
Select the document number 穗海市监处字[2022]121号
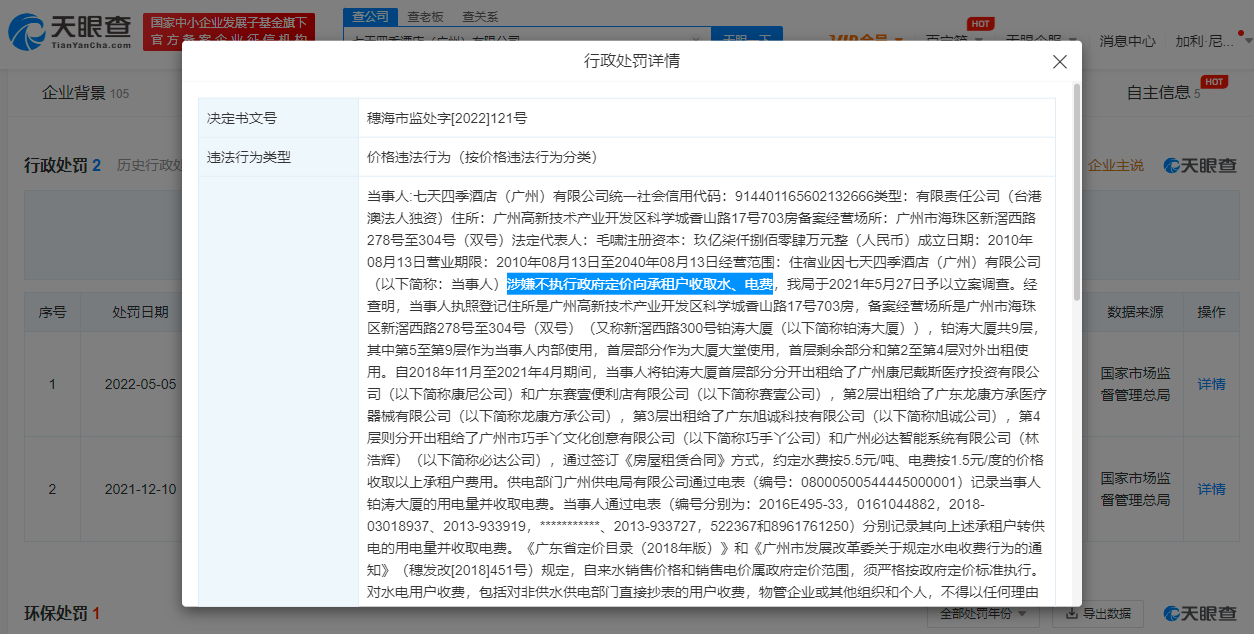447,118
